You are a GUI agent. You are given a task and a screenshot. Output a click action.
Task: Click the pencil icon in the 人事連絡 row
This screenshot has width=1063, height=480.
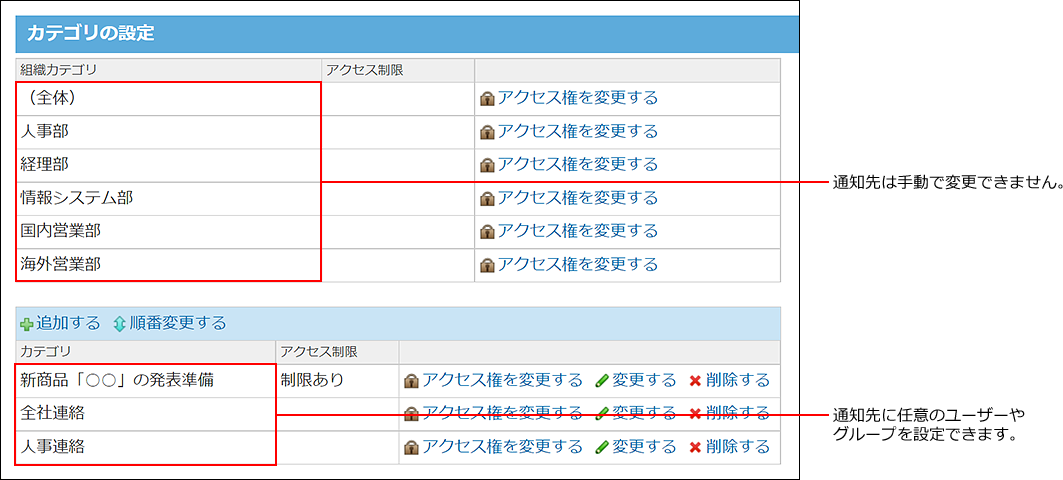(602, 448)
